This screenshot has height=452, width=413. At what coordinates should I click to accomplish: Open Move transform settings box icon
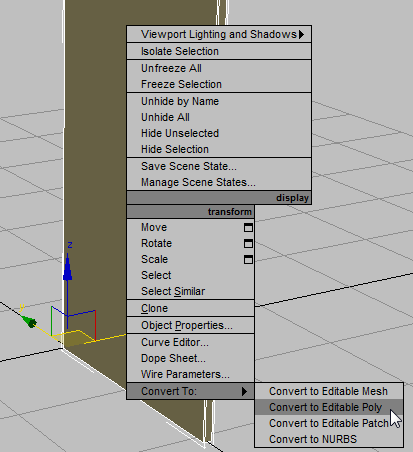point(248,228)
